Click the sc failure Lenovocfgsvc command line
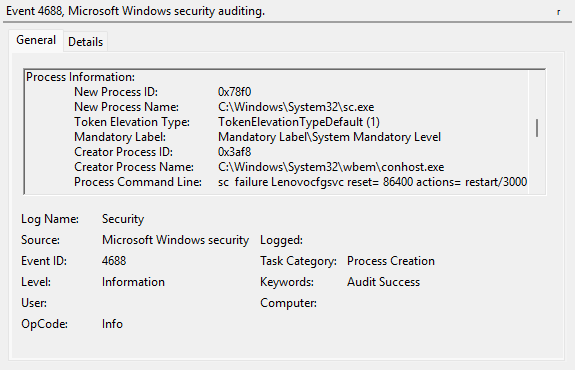 [373, 182]
